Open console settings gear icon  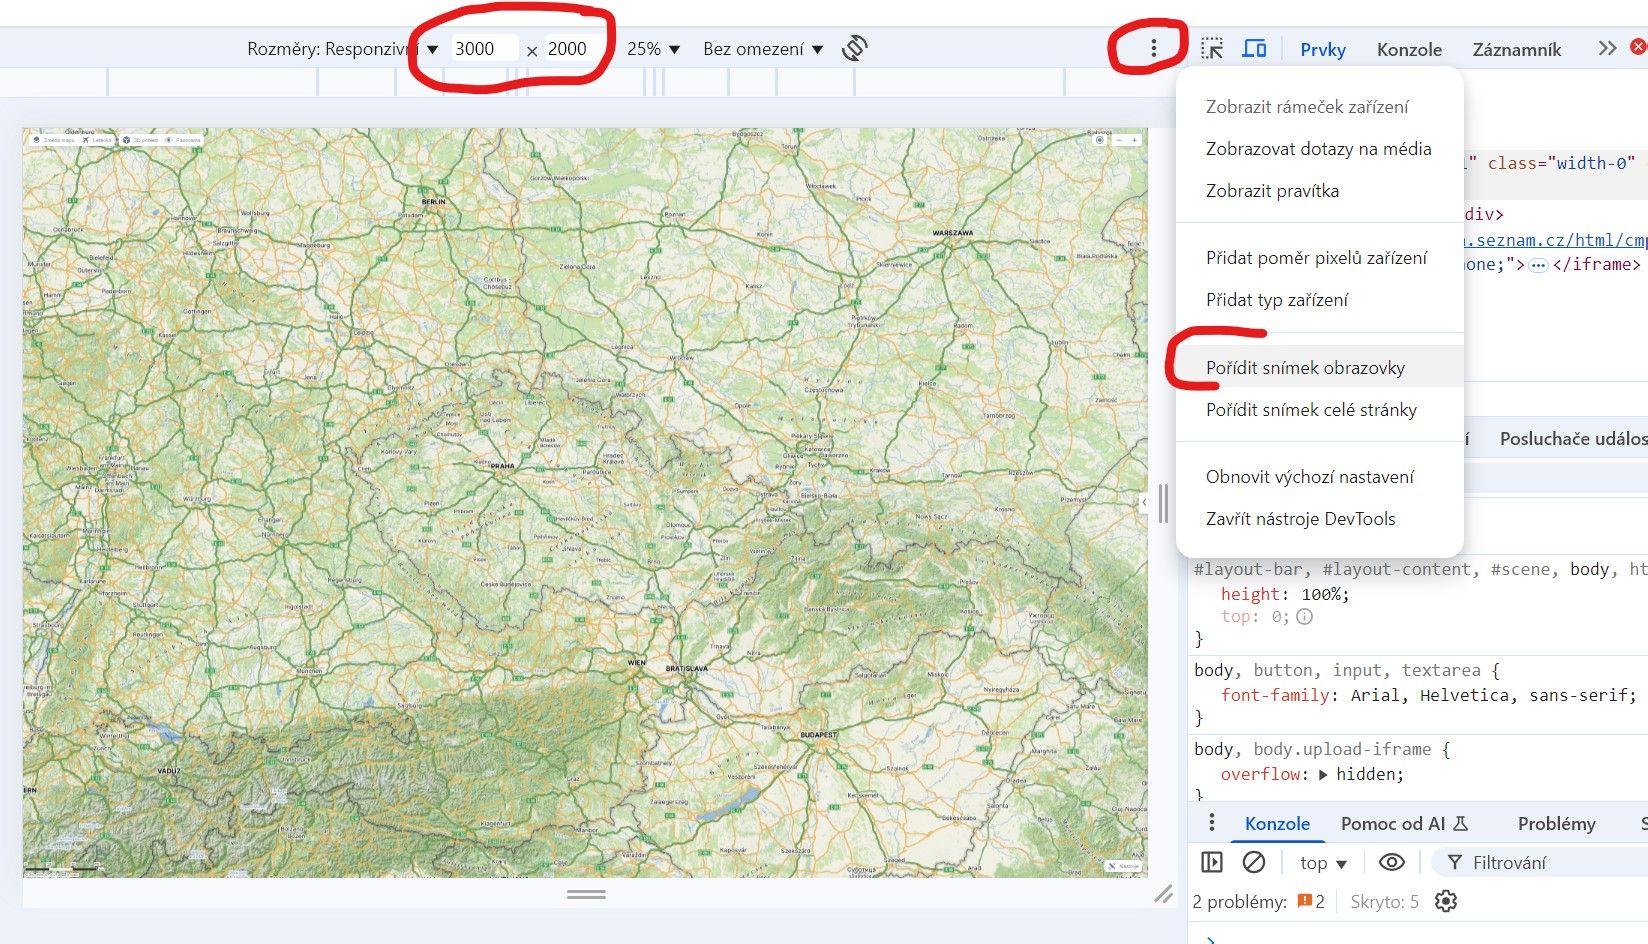[1446, 901]
